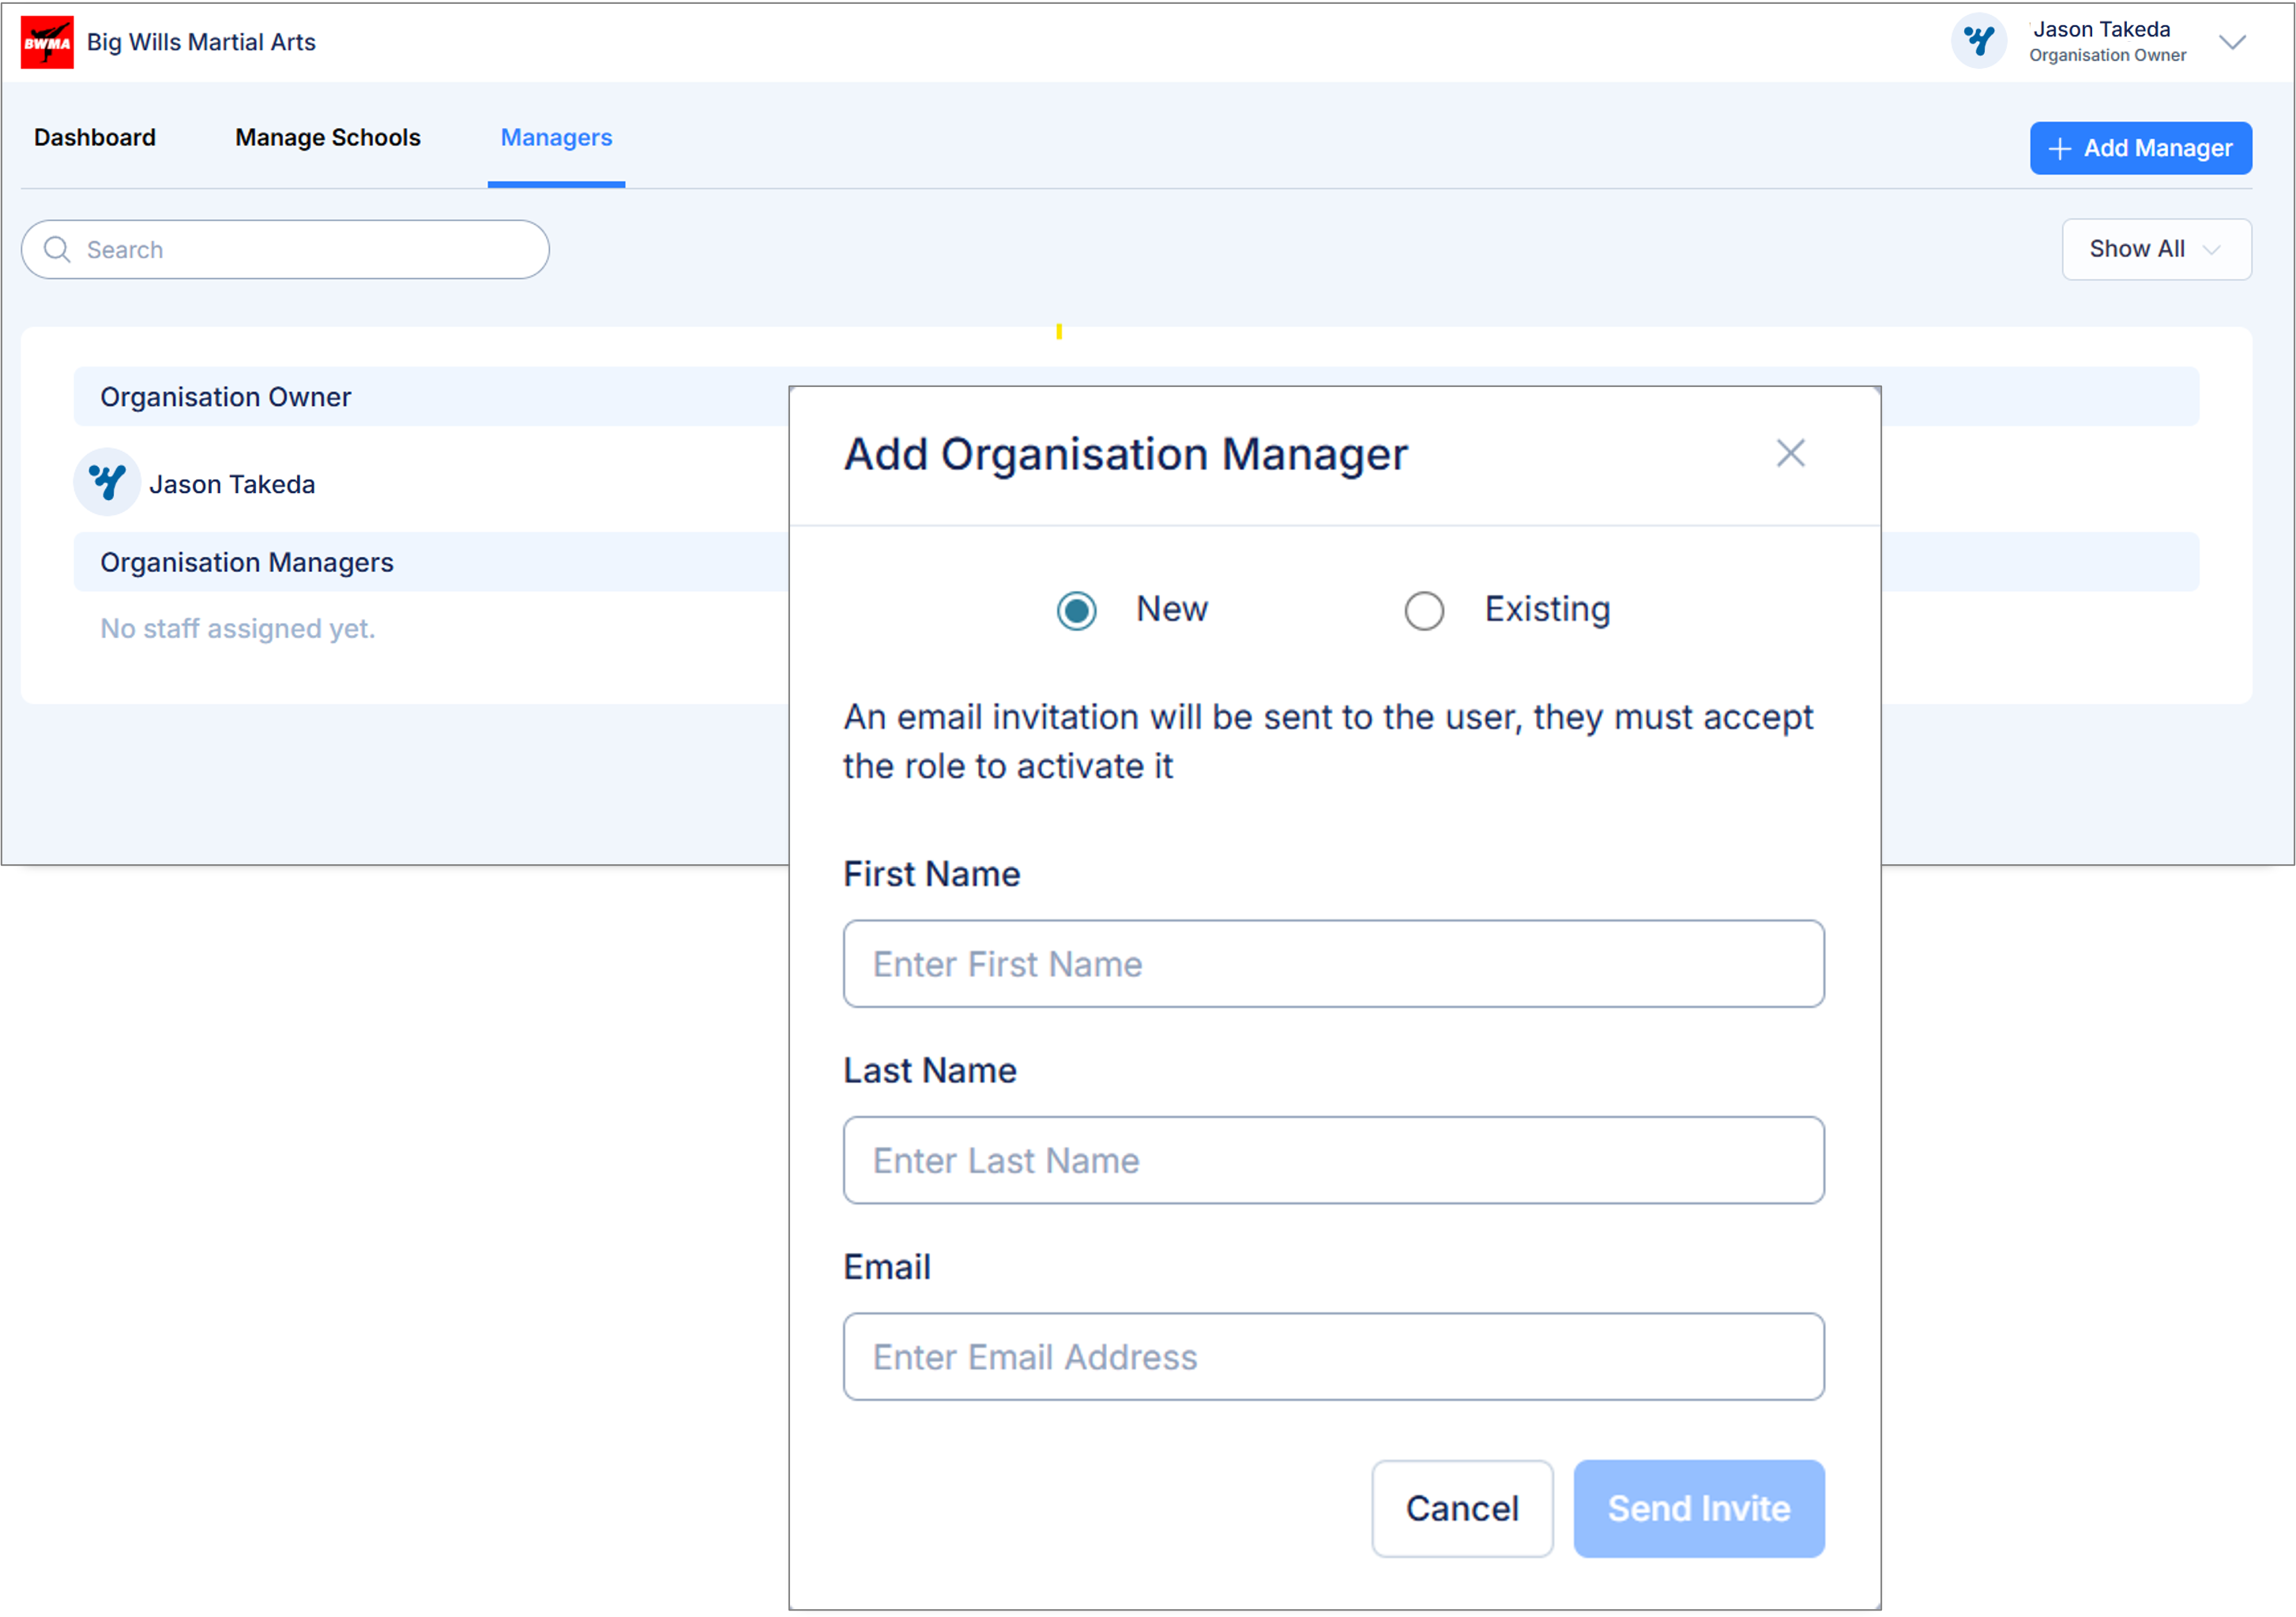2296x1617 pixels.
Task: Click the Enter Email Address field
Action: click(1333, 1357)
